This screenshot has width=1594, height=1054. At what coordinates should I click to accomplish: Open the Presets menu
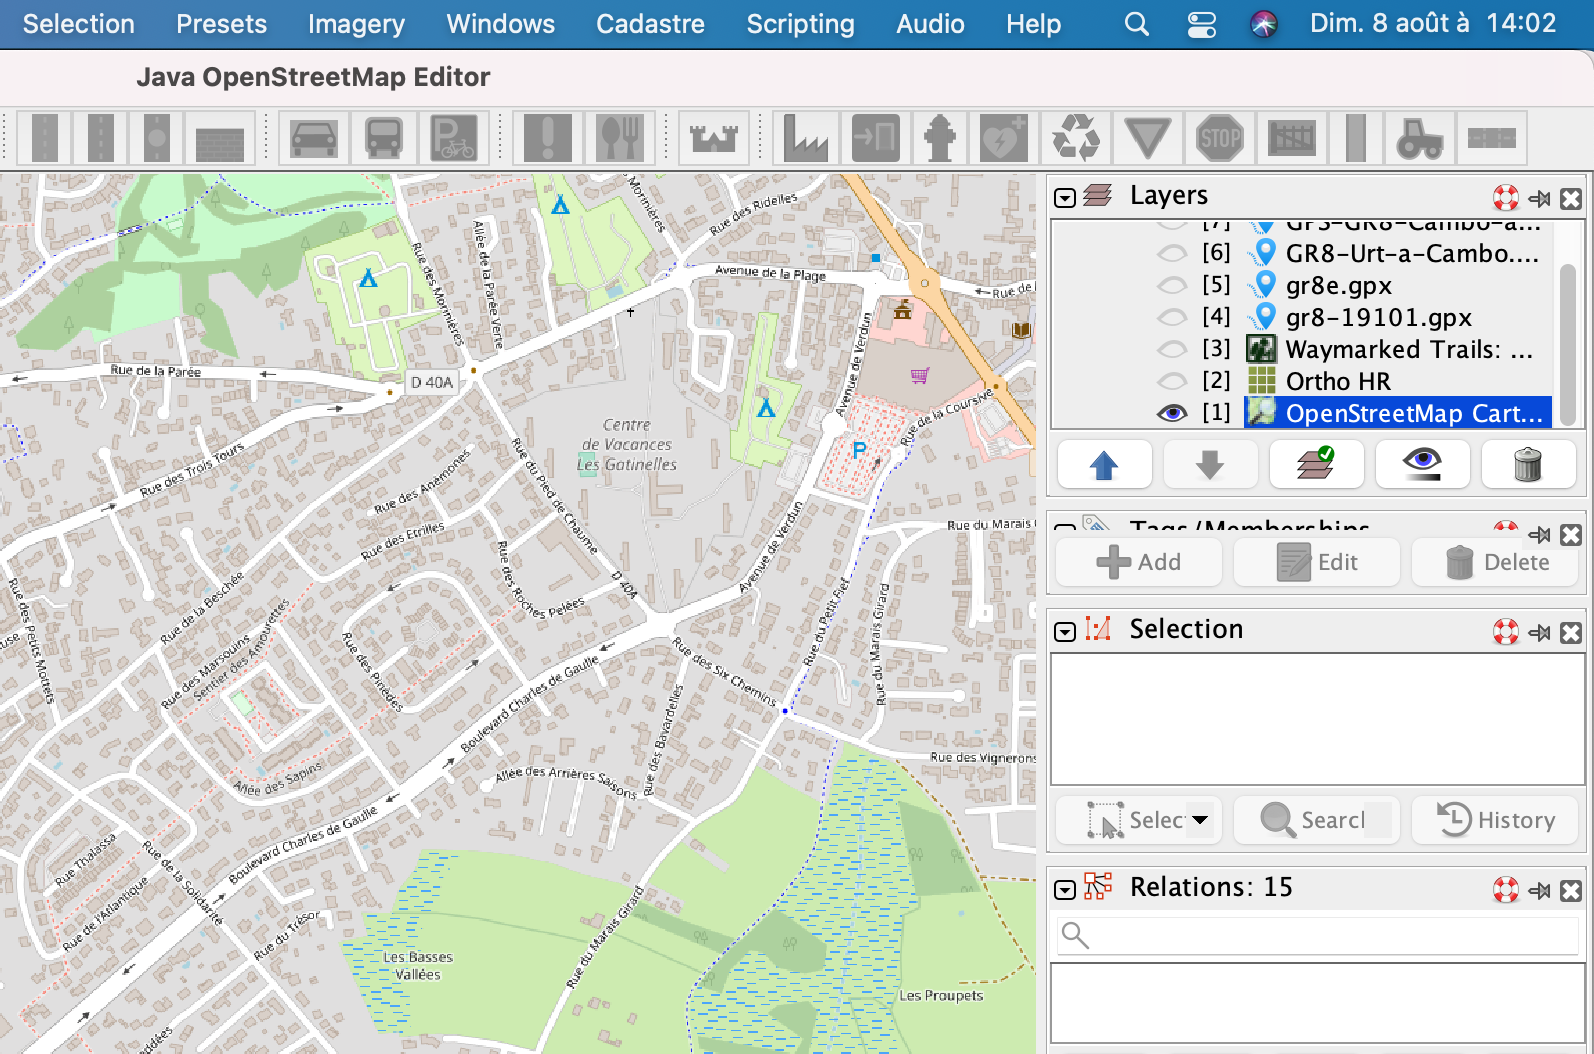(x=222, y=24)
